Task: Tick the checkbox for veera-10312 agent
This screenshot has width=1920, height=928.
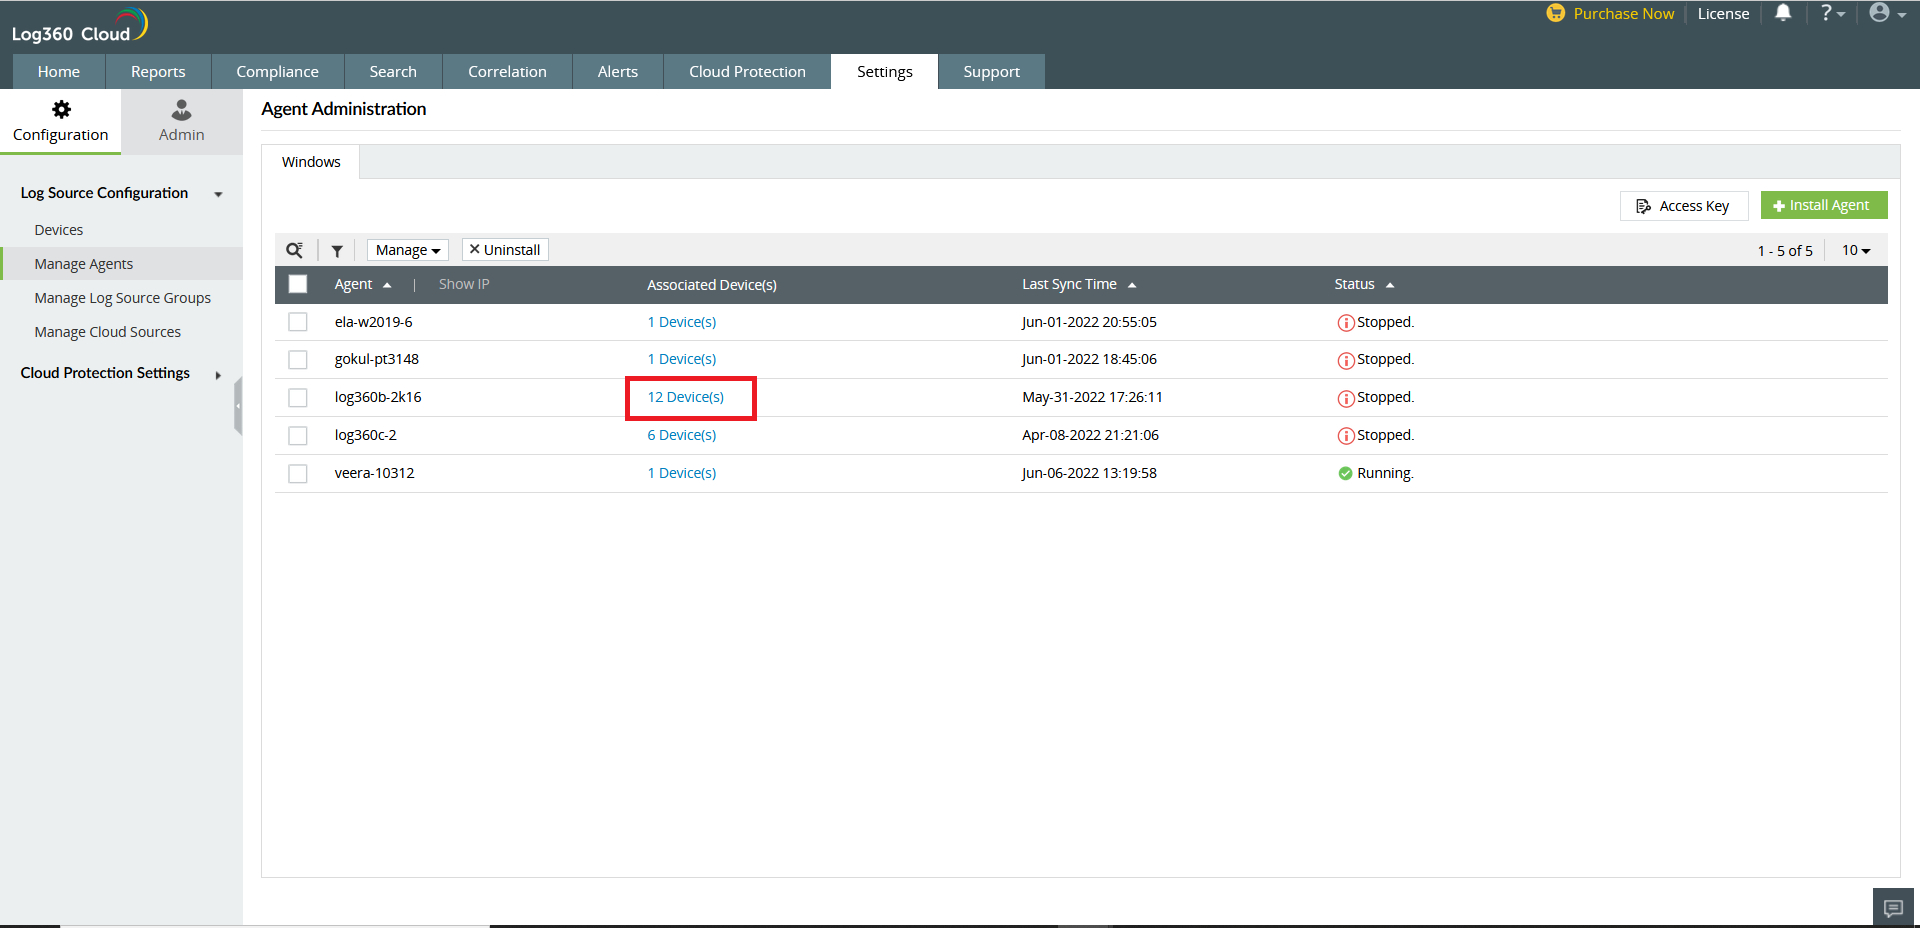Action: [x=298, y=473]
